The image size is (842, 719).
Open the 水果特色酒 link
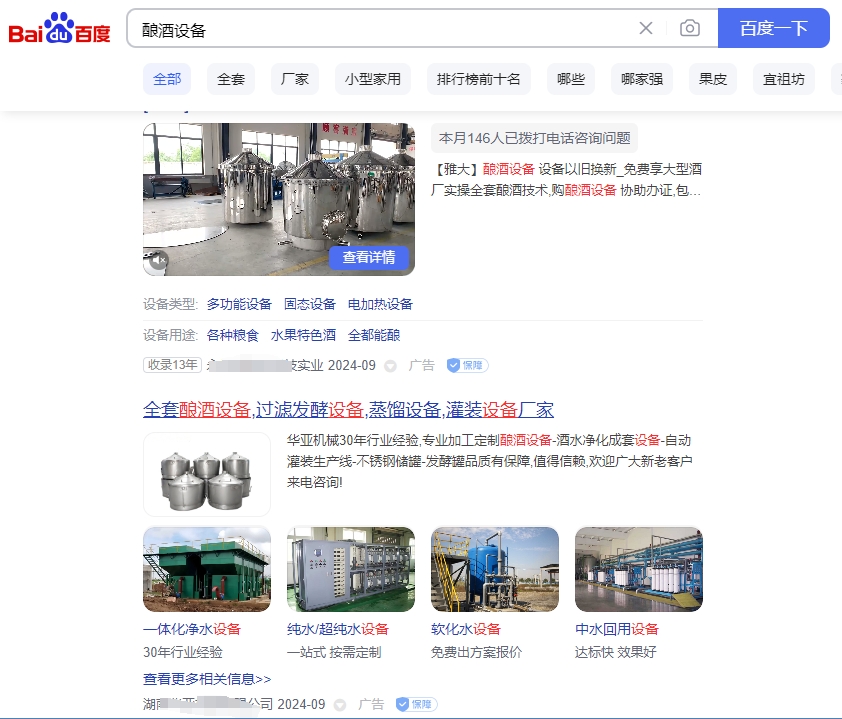coord(303,336)
